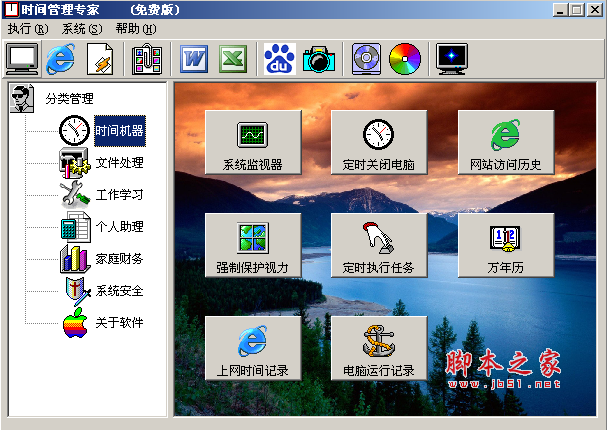Open the 定时执行任务 button
Screen dimensions: 607x430
[379, 245]
